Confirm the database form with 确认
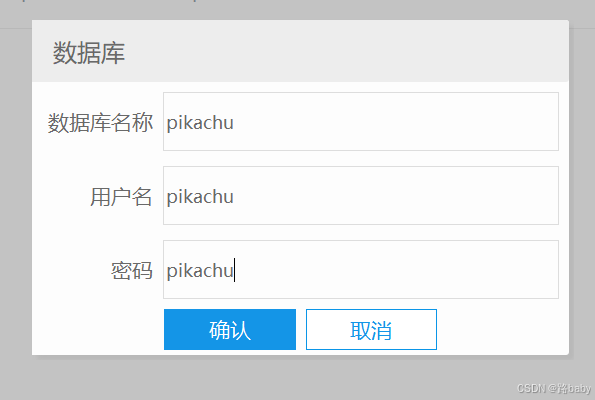Image resolution: width=595 pixels, height=400 pixels. 230,329
